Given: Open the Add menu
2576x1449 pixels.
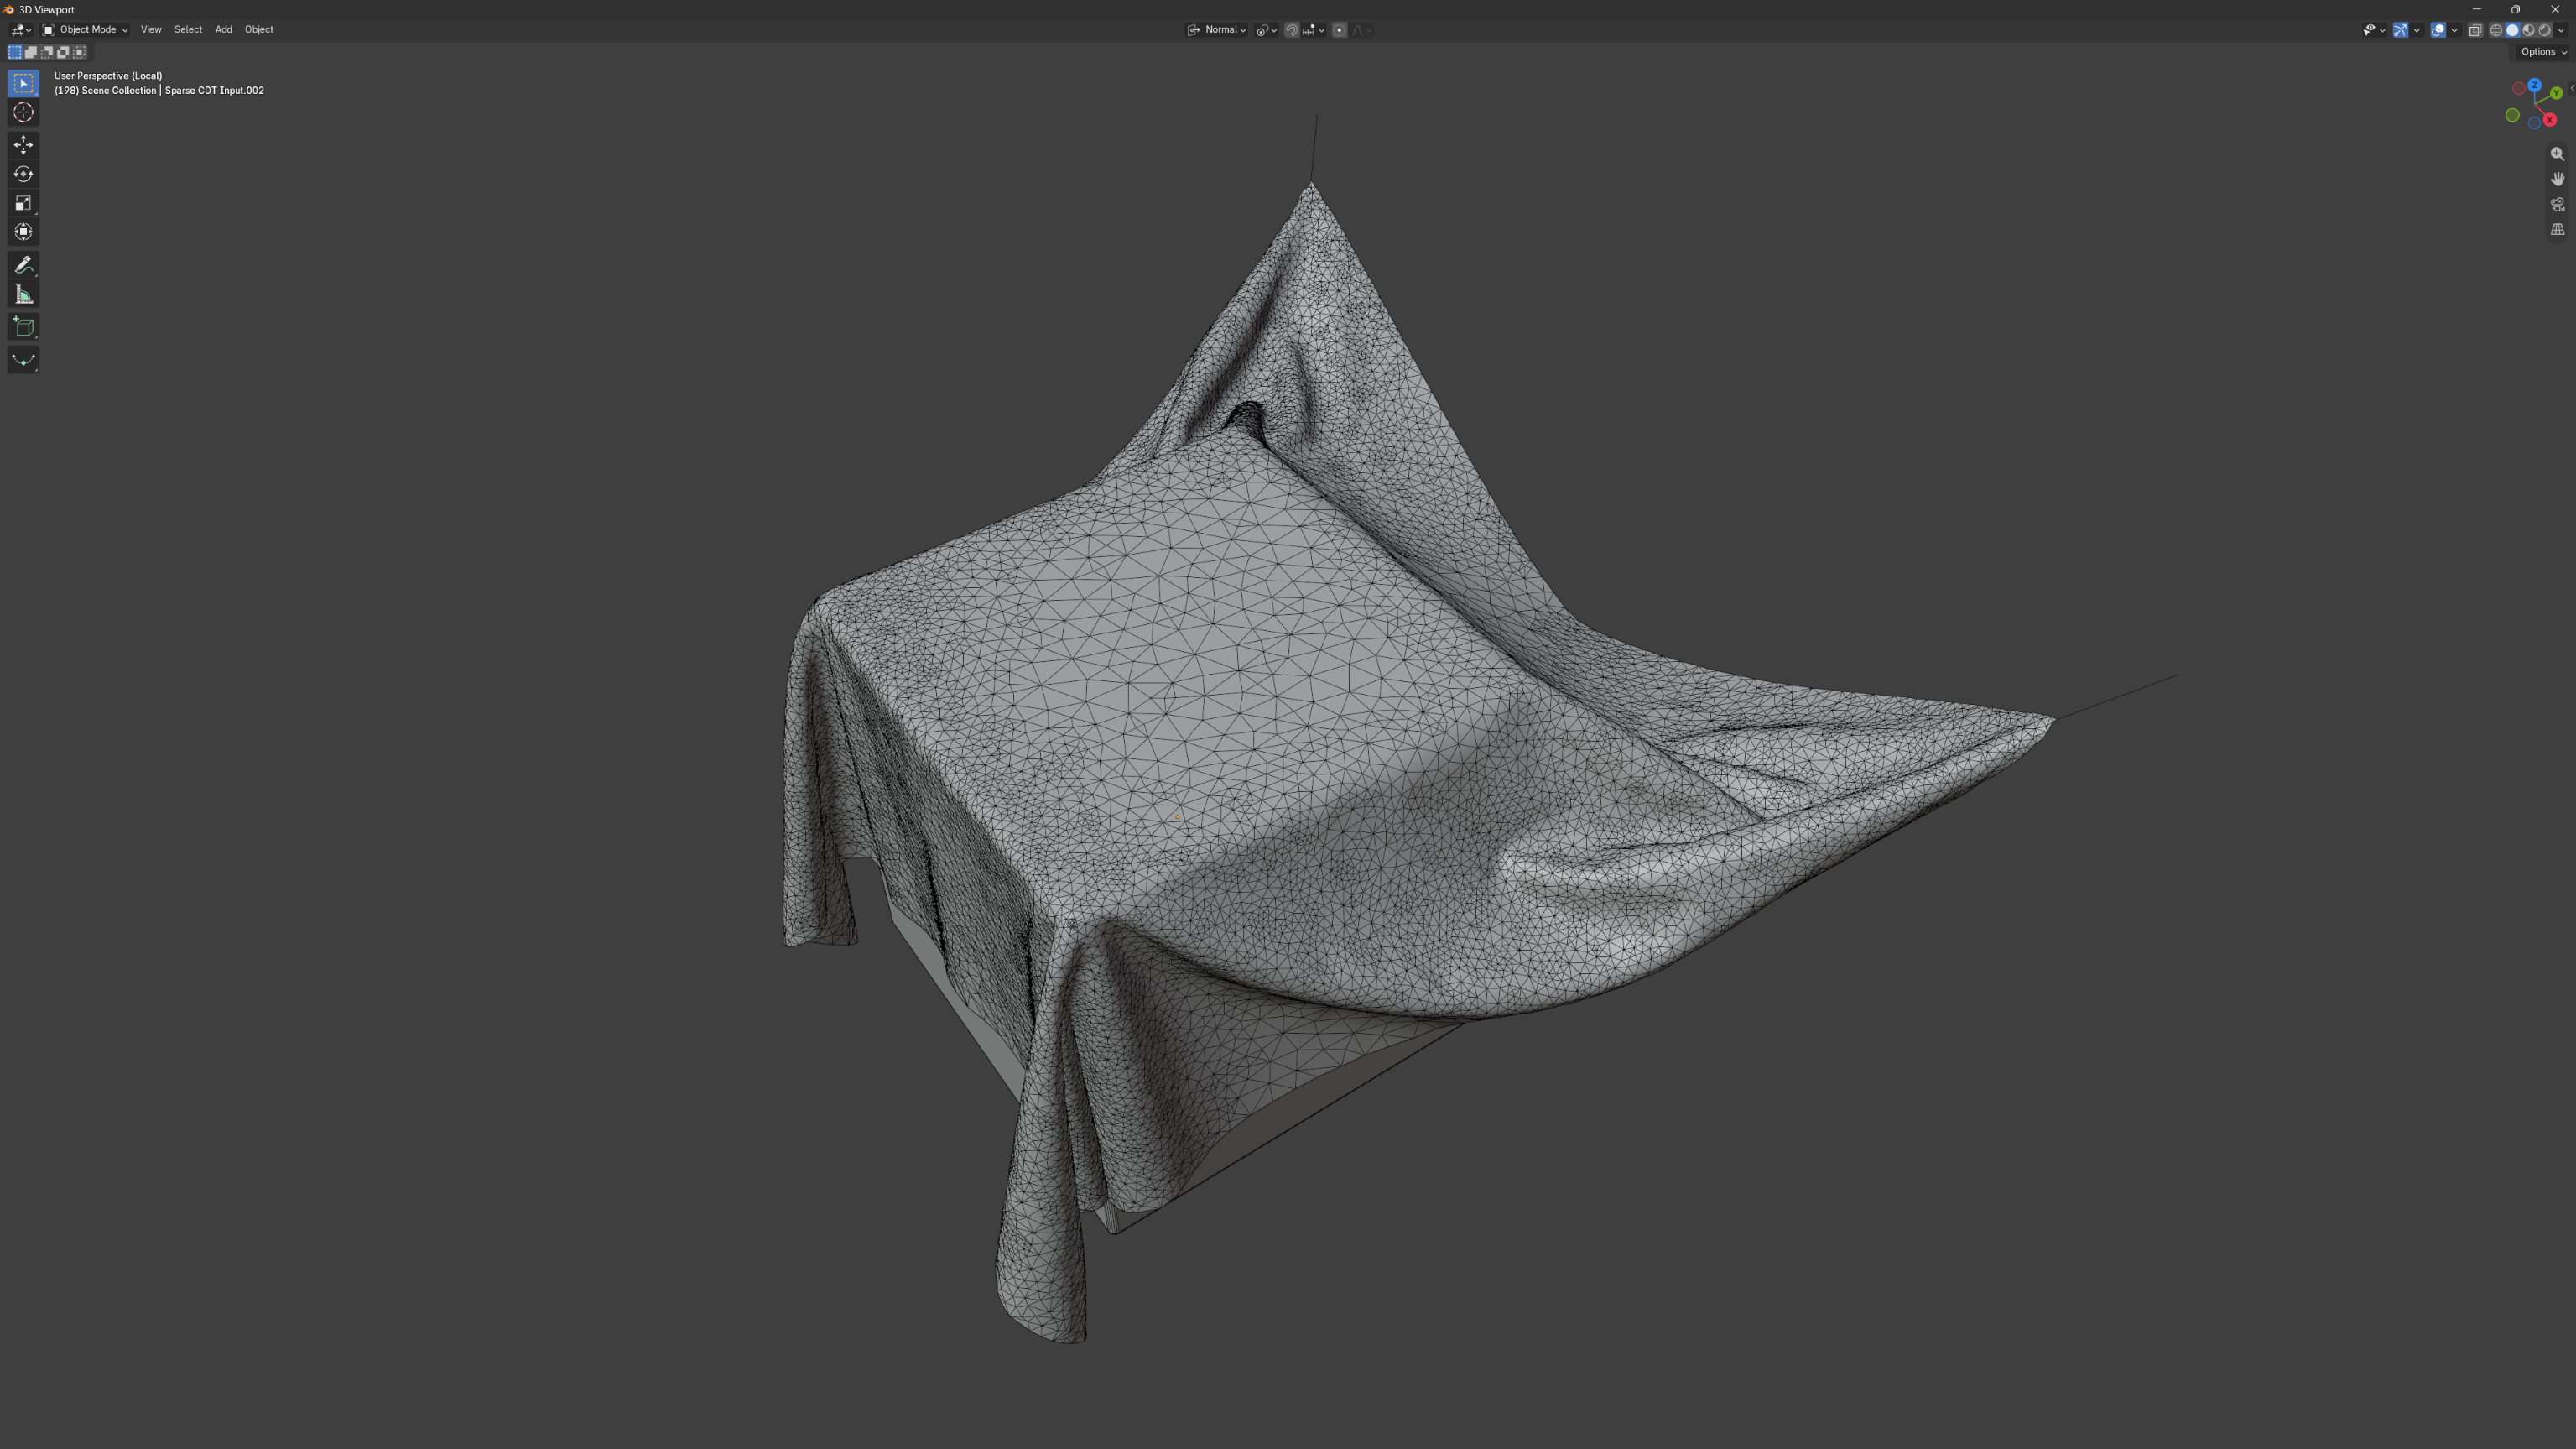Looking at the screenshot, I should pyautogui.click(x=224, y=30).
